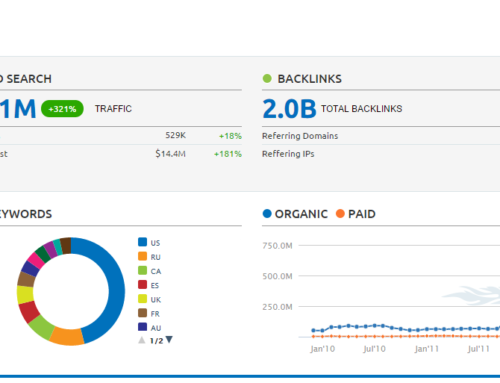The width and height of the screenshot is (500, 383).
Task: Toggle the PAID series in chart legend
Action: click(x=356, y=214)
